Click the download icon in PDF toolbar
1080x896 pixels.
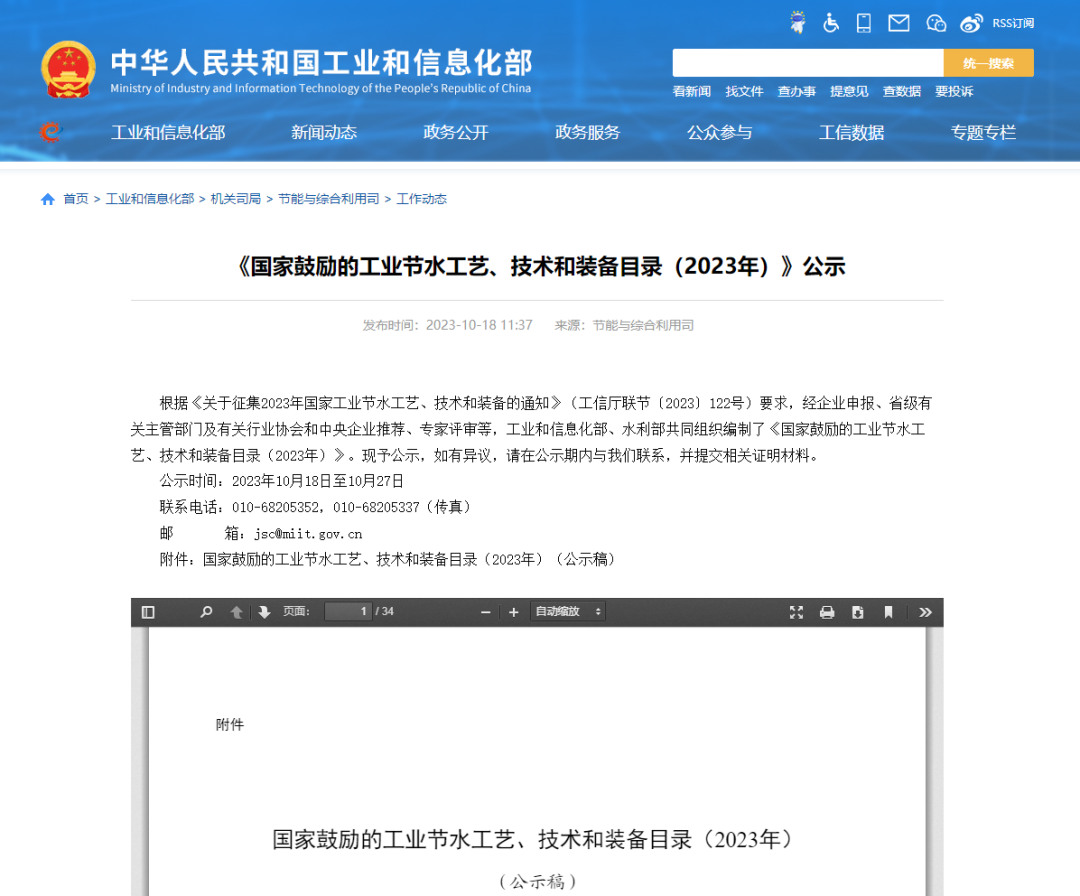click(x=856, y=611)
